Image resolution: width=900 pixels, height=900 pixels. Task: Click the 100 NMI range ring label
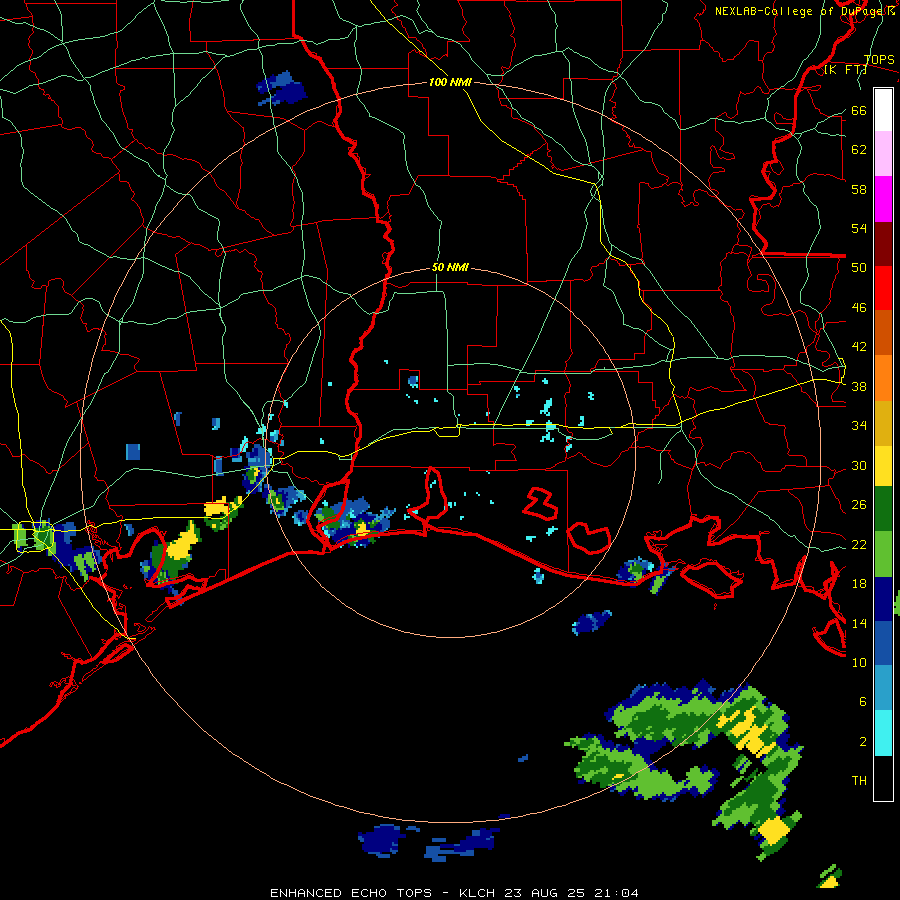pos(450,82)
